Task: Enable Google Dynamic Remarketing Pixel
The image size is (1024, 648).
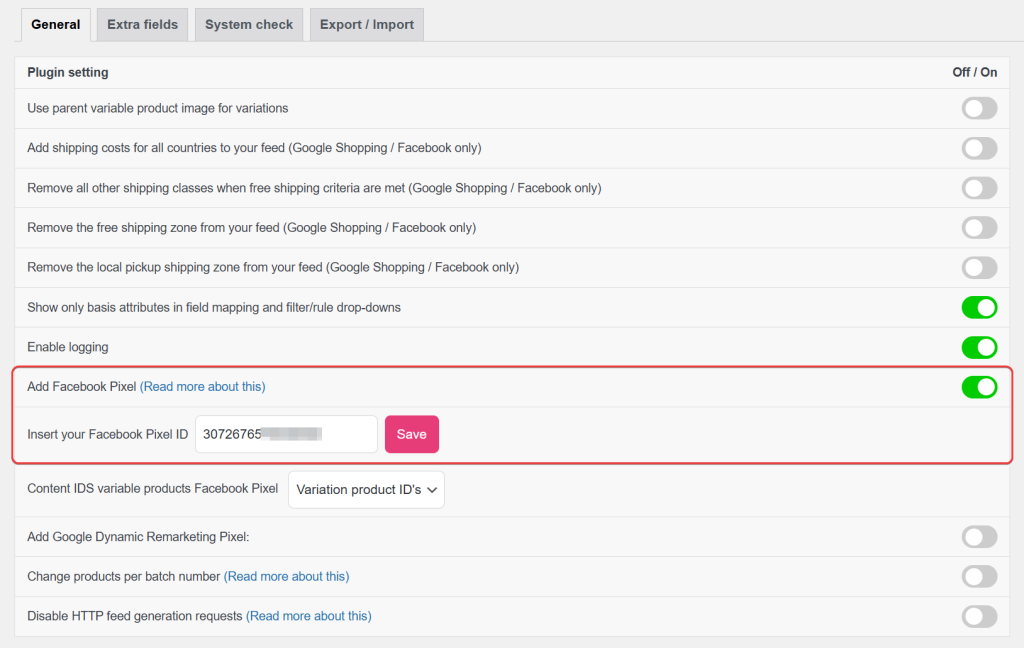Action: tap(979, 537)
